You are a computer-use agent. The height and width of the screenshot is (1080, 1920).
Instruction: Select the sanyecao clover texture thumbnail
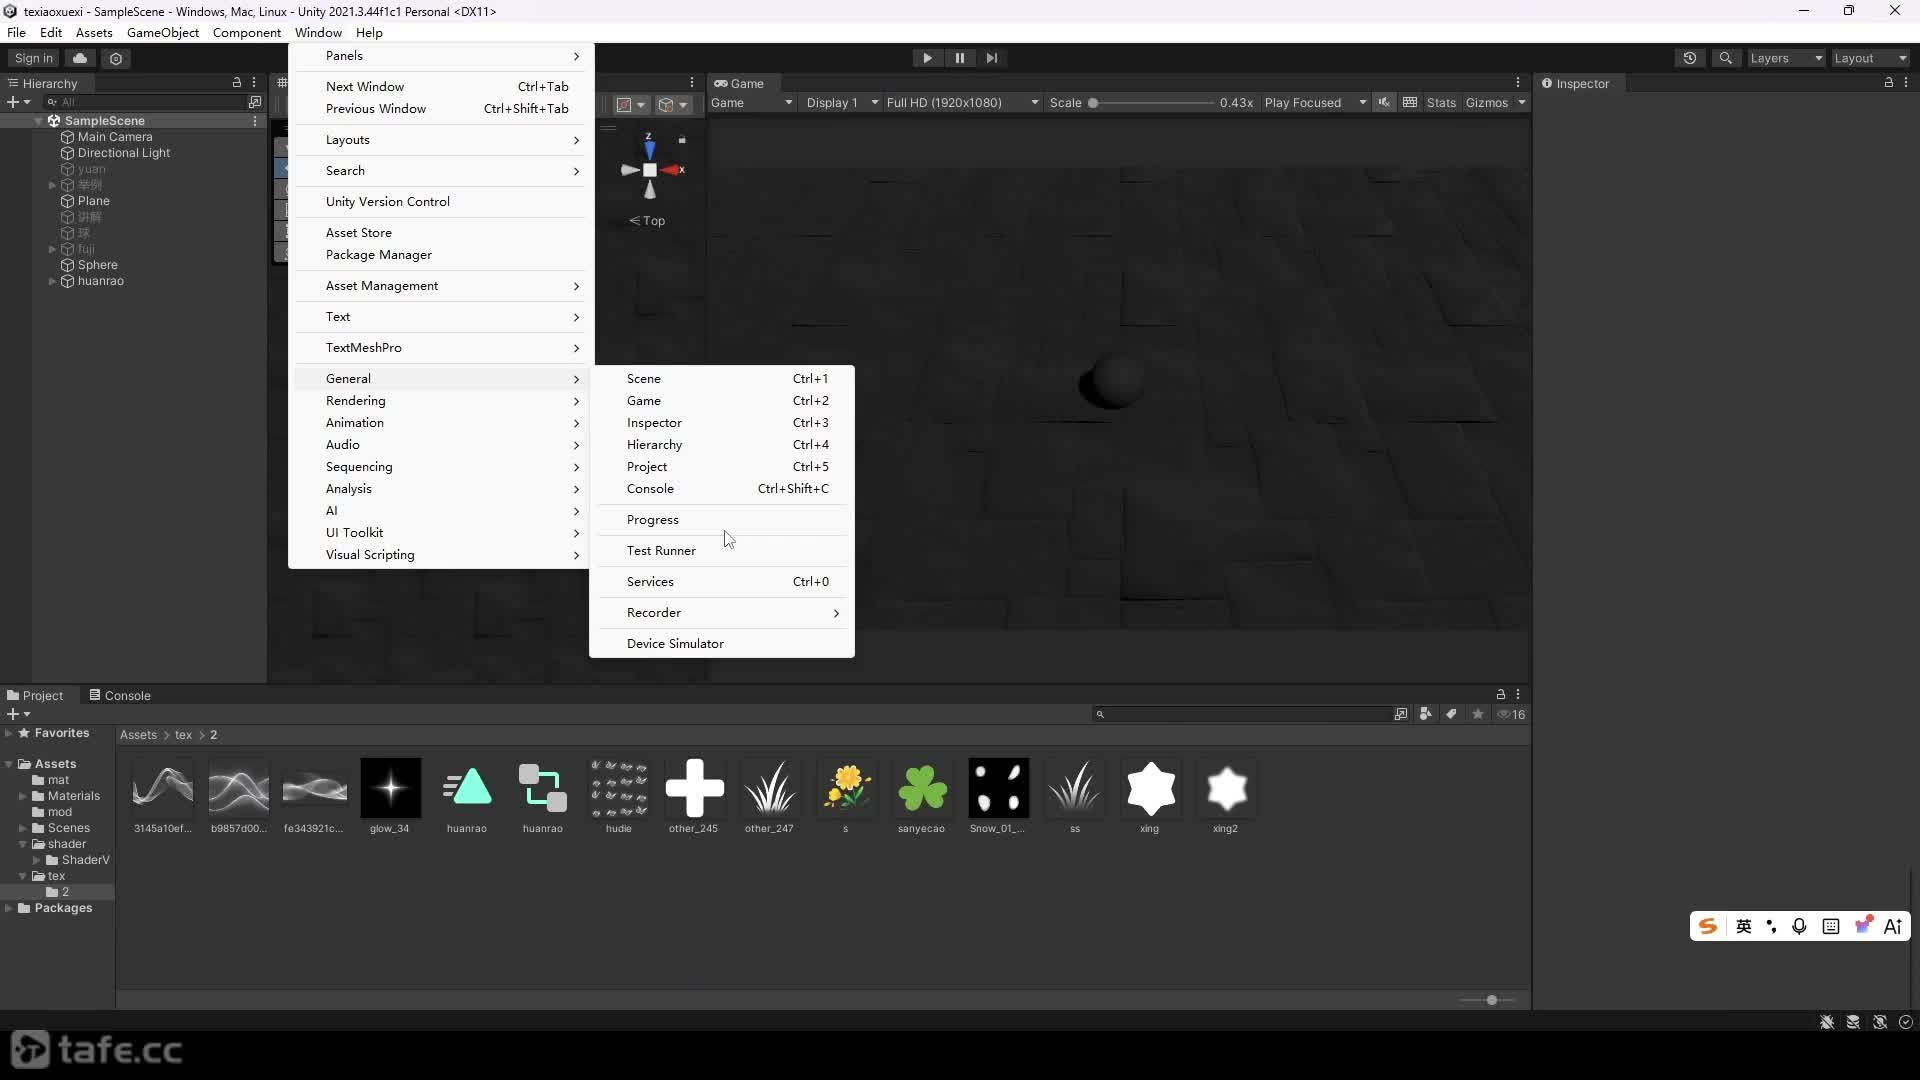[x=922, y=788]
